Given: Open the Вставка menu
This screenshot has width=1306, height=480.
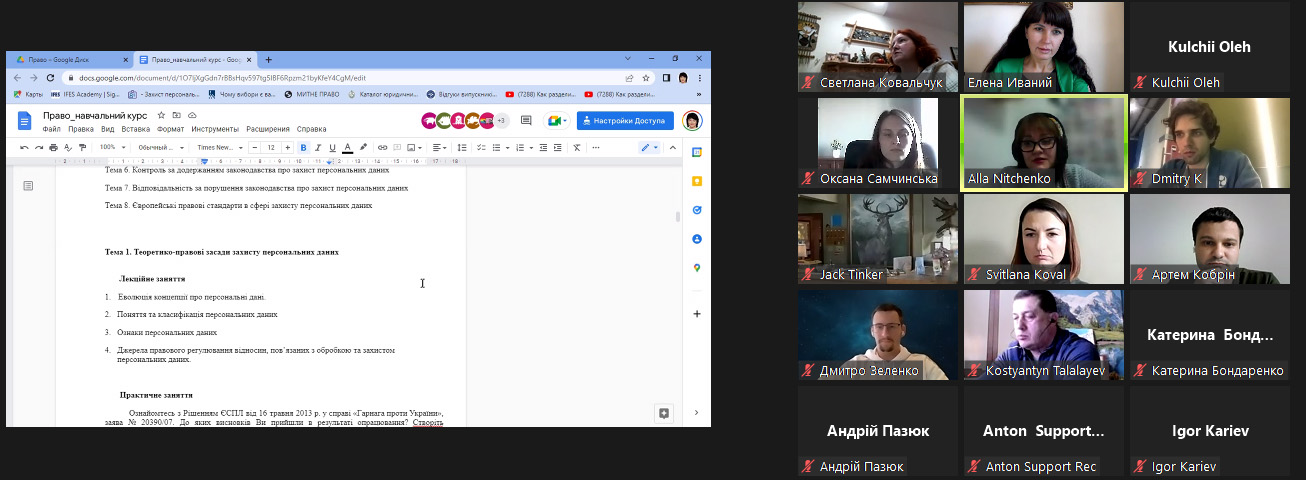Looking at the screenshot, I should (x=135, y=129).
